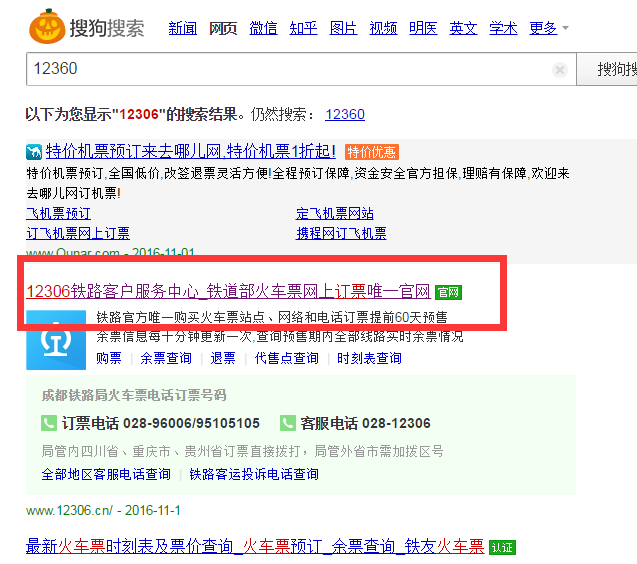Open 铁路客运投诉电话查询 link

tap(254, 474)
